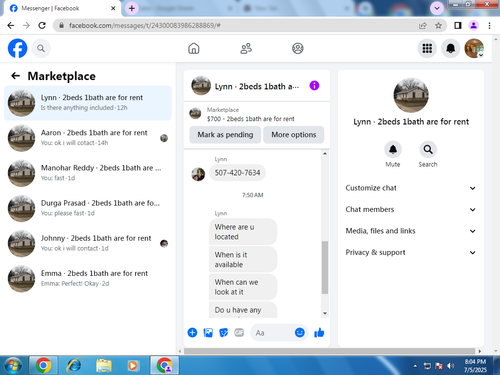Click the More options button
The width and height of the screenshot is (500, 375).
pyautogui.click(x=294, y=135)
